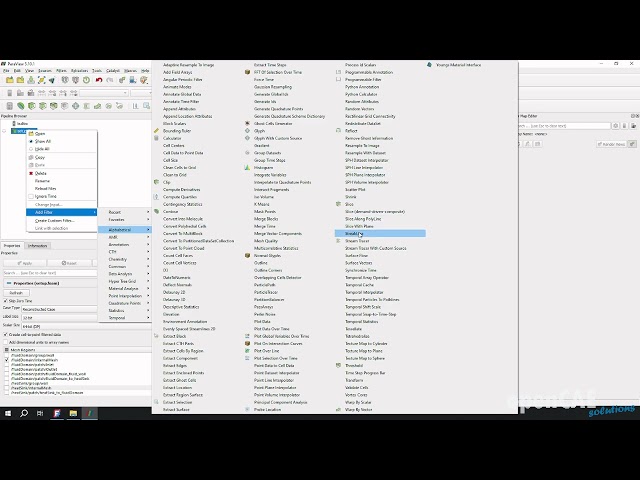The width and height of the screenshot is (640, 480).
Task: Click Histogram chart icon in filter list
Action: pos(247,167)
